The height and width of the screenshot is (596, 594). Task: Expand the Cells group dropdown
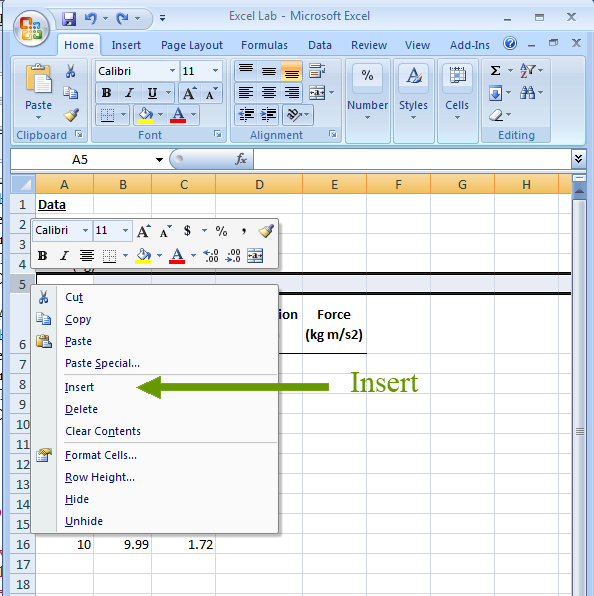coord(457,117)
